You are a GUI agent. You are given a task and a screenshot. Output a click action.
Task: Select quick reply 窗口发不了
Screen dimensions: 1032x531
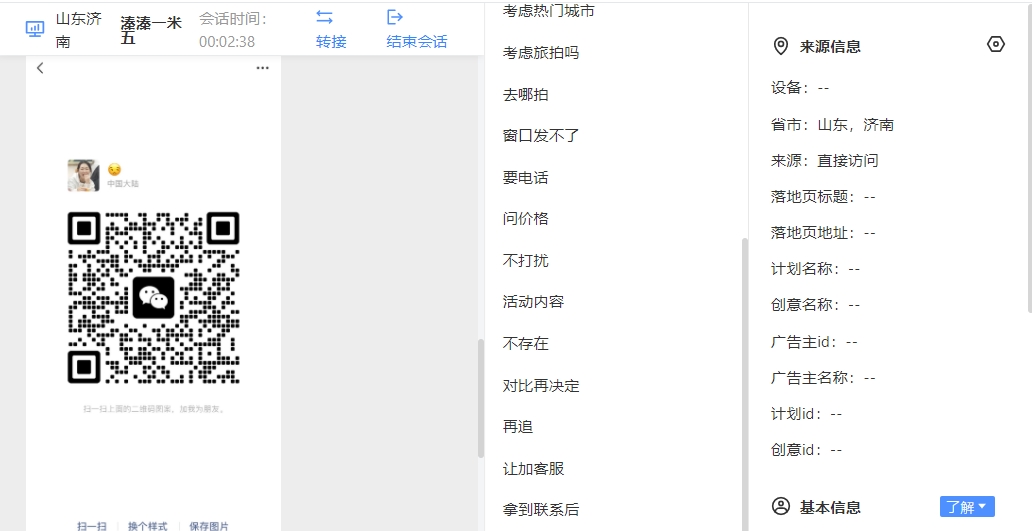[x=541, y=136]
